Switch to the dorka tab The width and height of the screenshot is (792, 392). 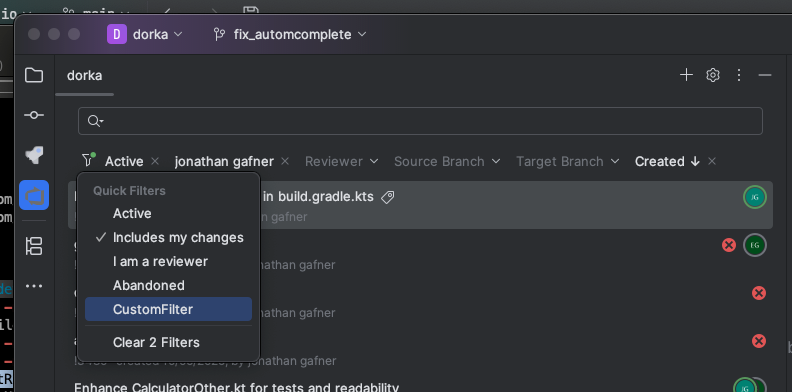(84, 76)
